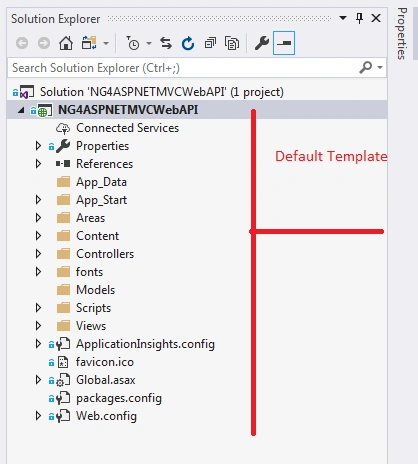Toggle the auto-hide pin icon
418x464 pixels.
[359, 18]
